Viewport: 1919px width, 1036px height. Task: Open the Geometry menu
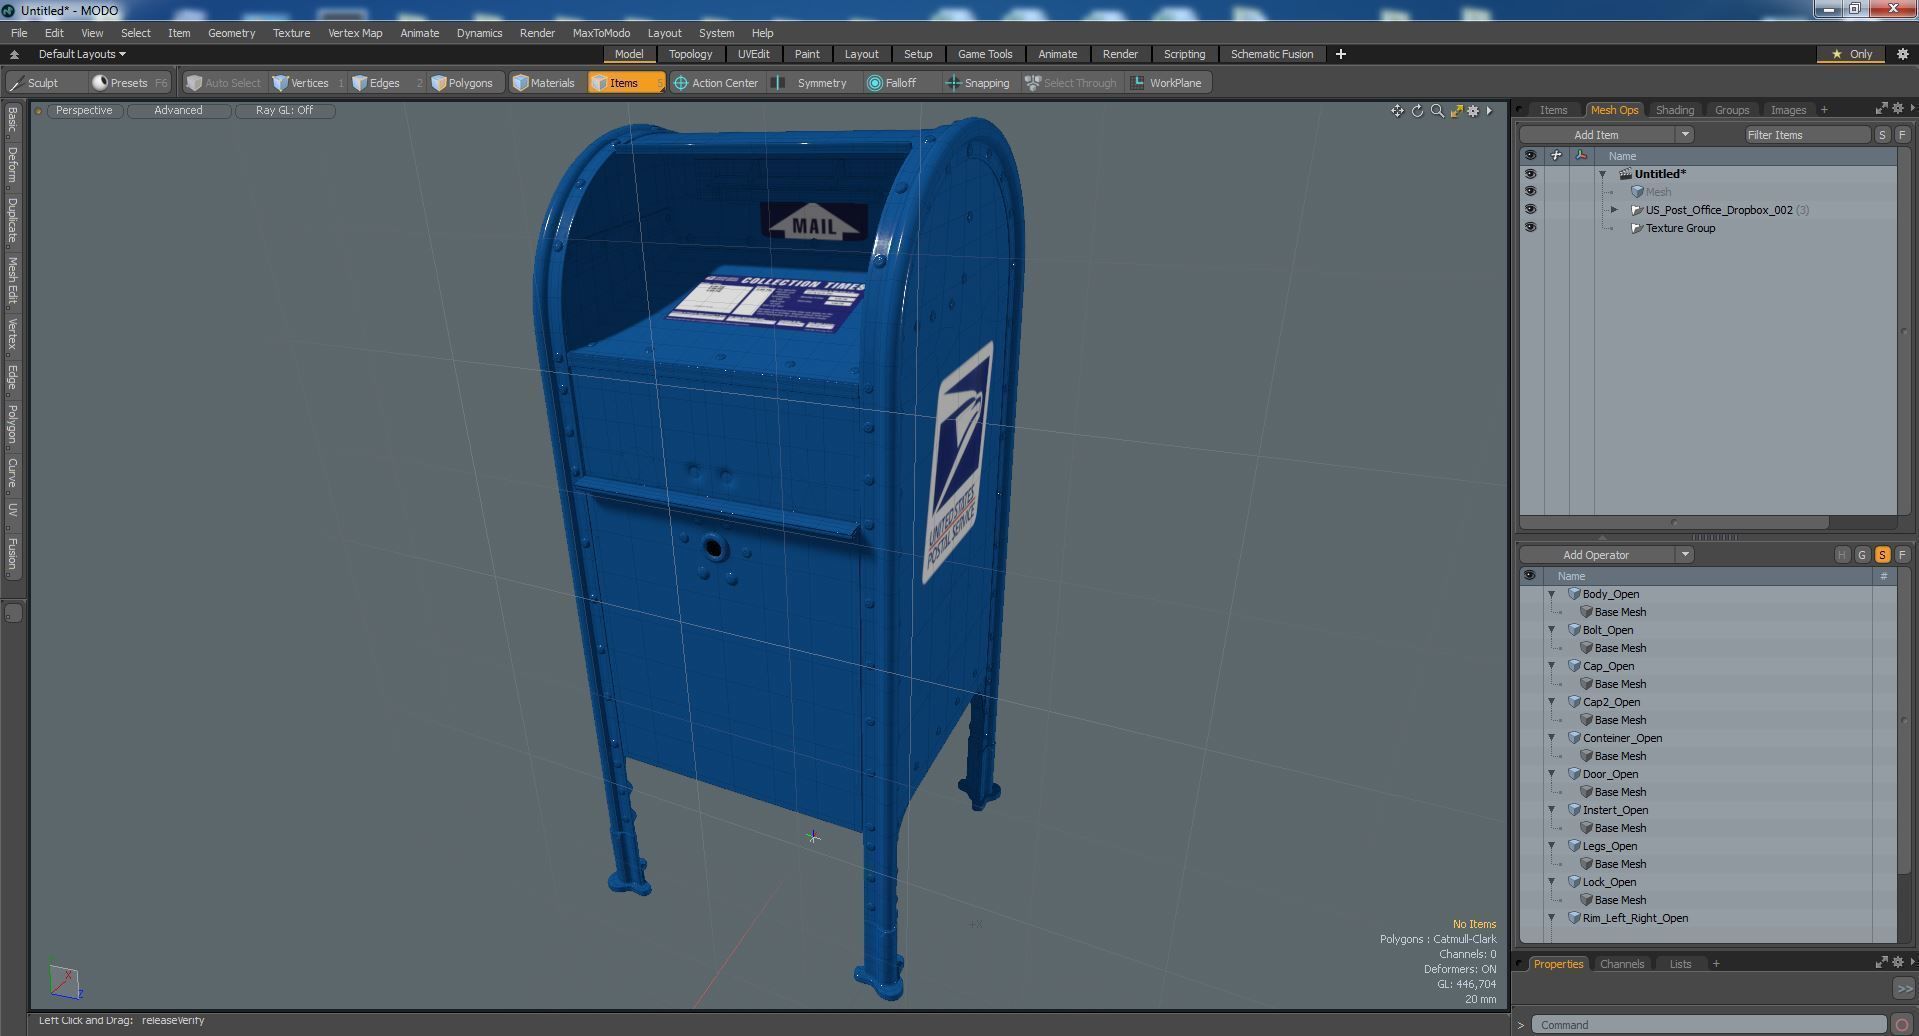pos(231,32)
